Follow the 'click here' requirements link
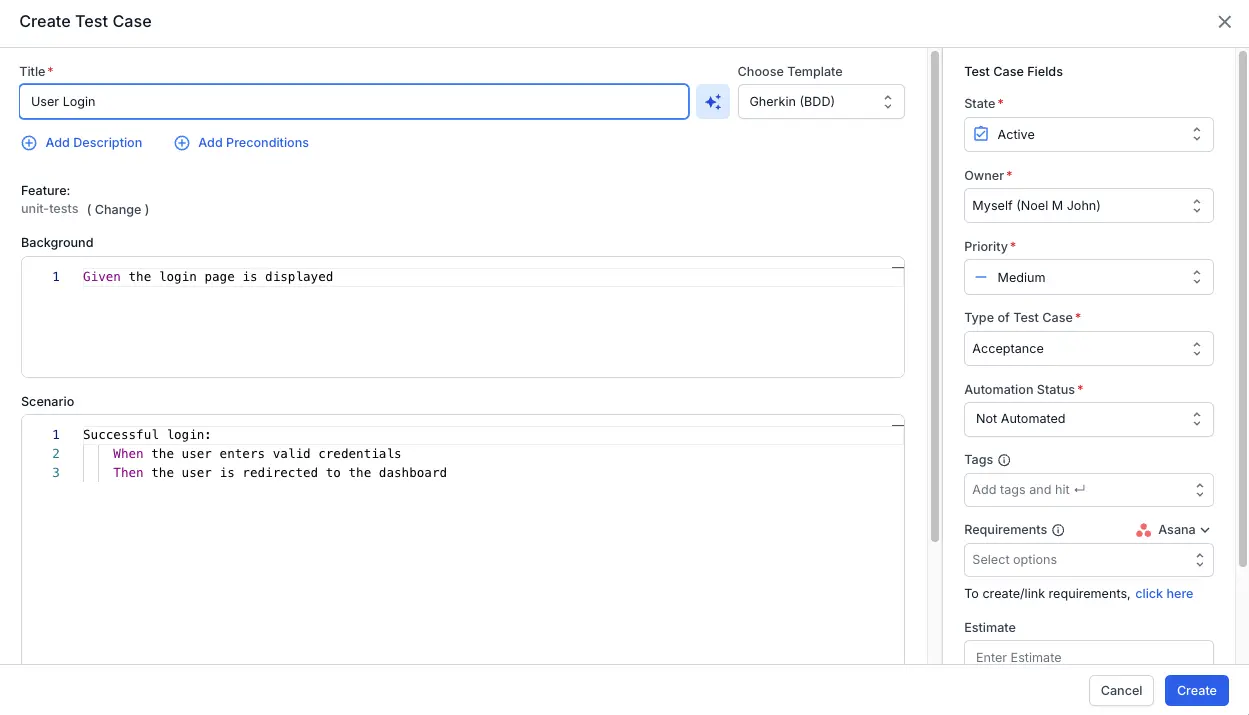This screenshot has height=715, width=1249. click(1164, 594)
